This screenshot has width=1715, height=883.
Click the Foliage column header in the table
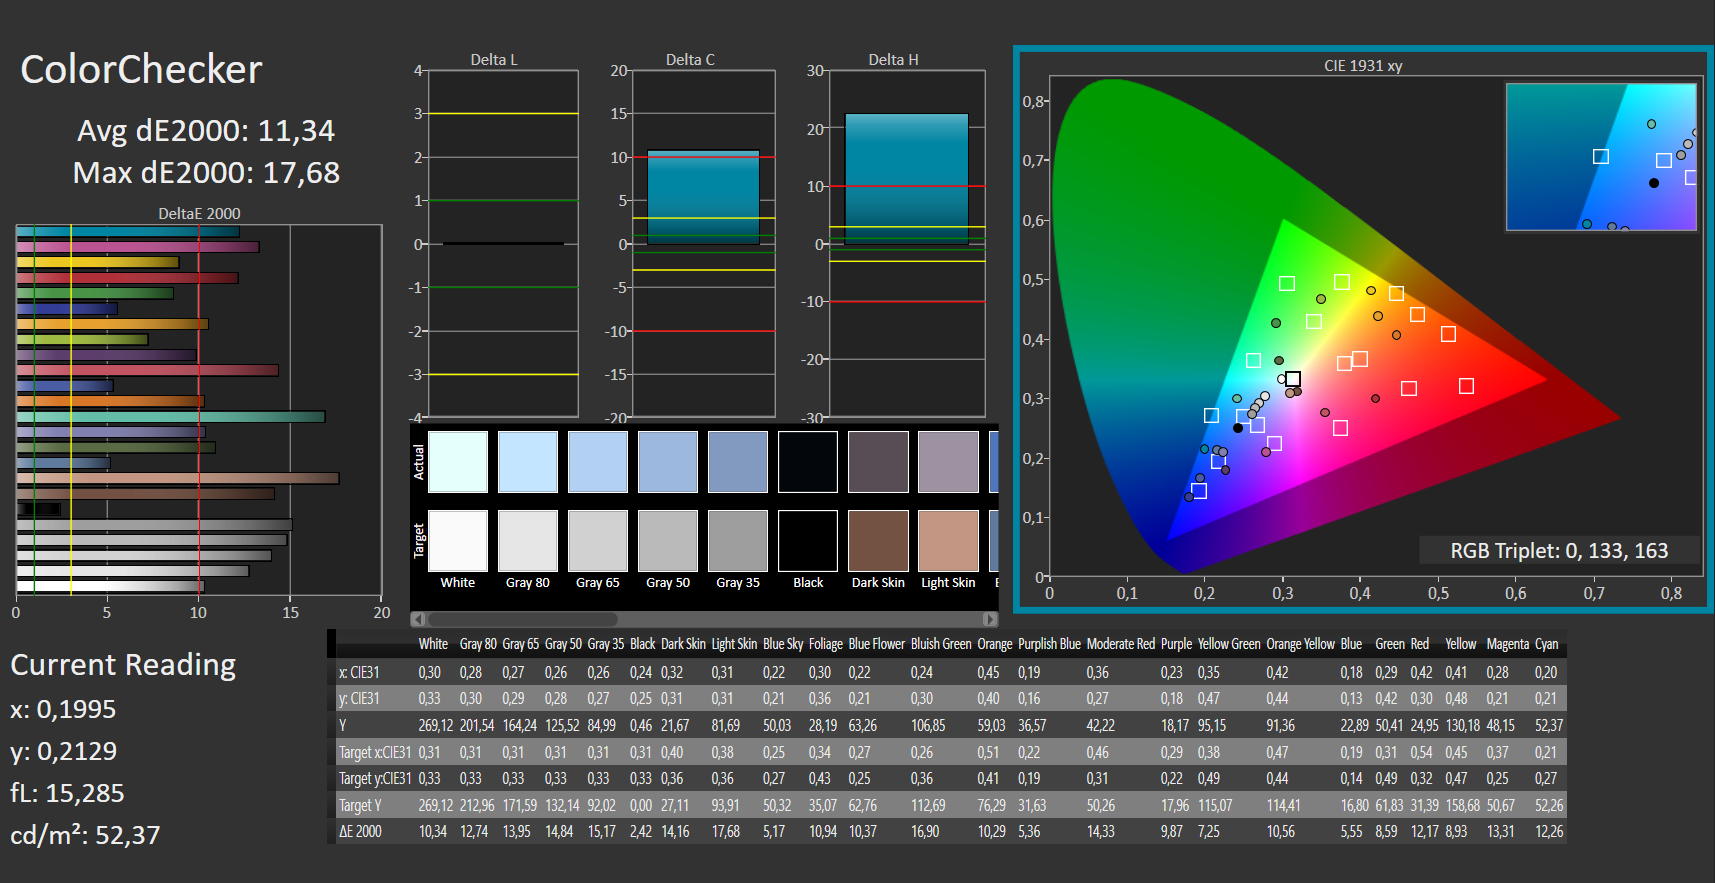(x=825, y=644)
